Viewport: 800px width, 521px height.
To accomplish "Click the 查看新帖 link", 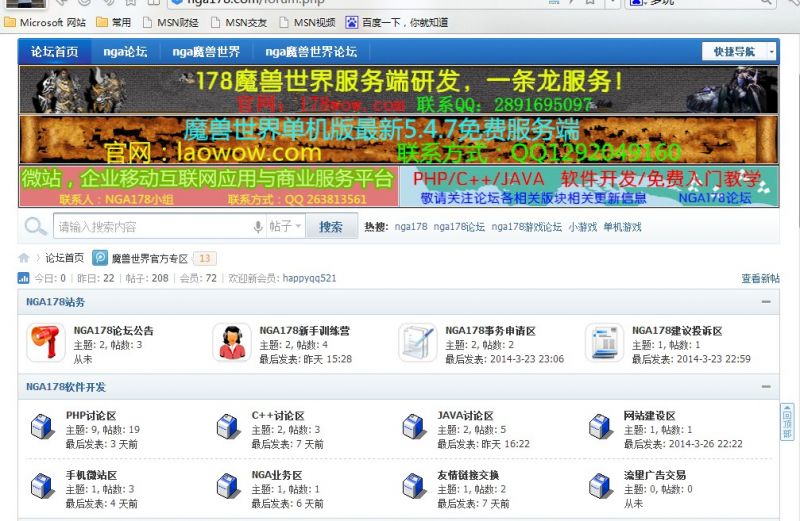I will click(760, 278).
